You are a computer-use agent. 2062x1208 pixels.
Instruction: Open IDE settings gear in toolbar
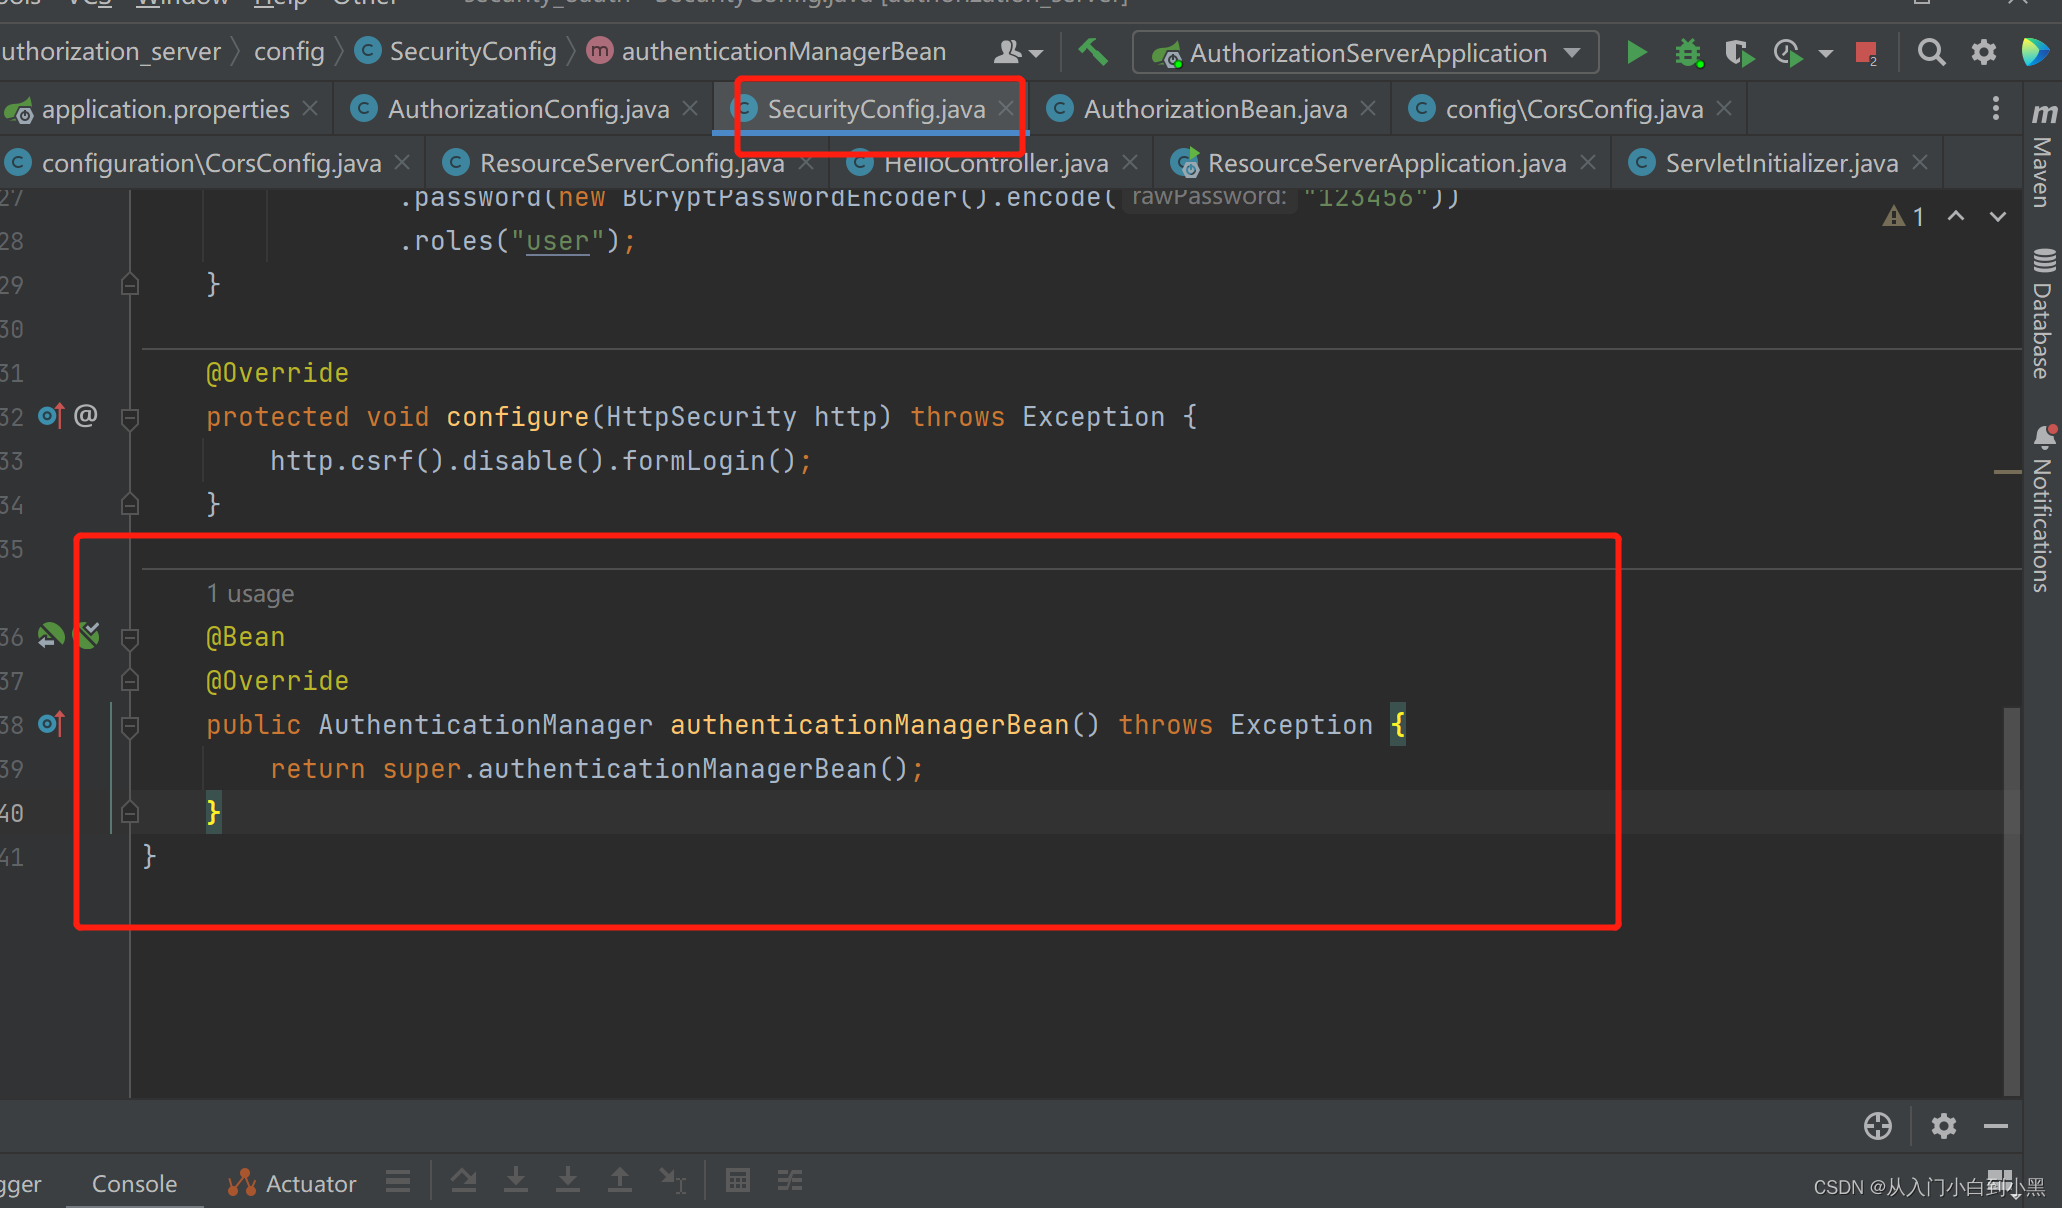pyautogui.click(x=1984, y=52)
